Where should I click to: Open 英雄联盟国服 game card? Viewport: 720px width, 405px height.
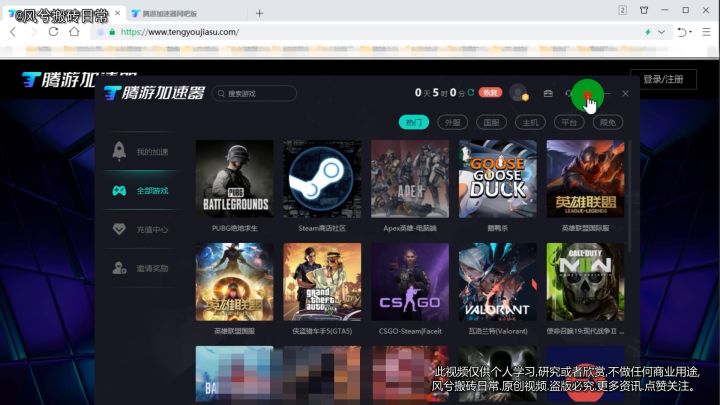234,282
